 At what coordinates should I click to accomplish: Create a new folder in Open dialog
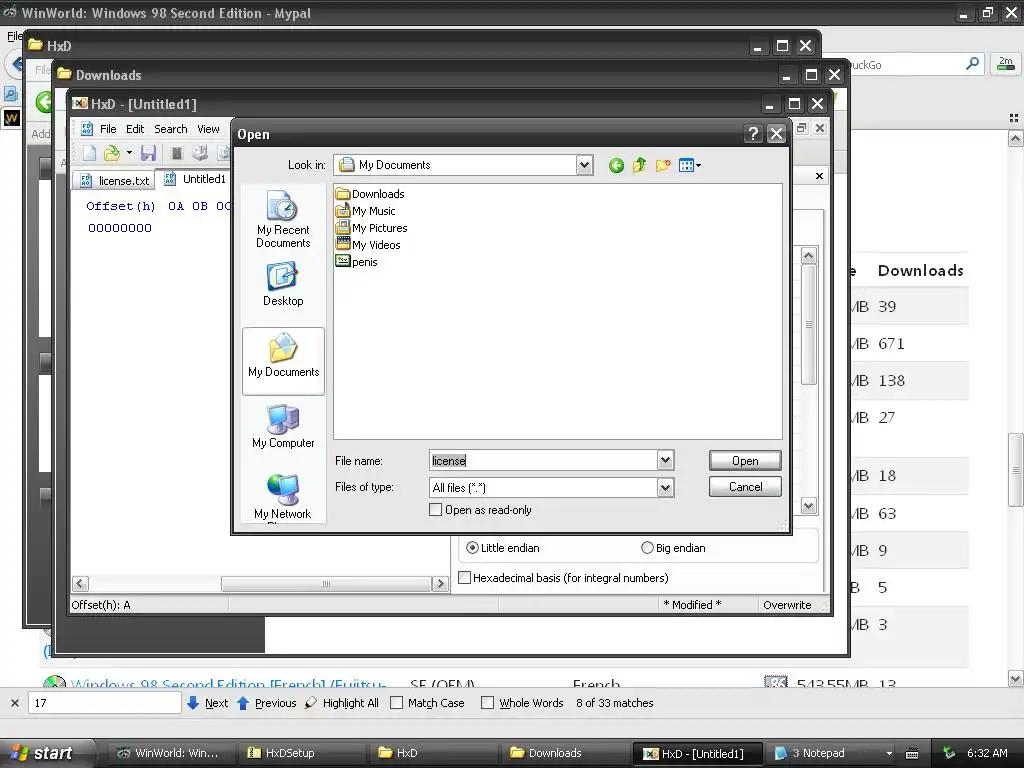[663, 165]
